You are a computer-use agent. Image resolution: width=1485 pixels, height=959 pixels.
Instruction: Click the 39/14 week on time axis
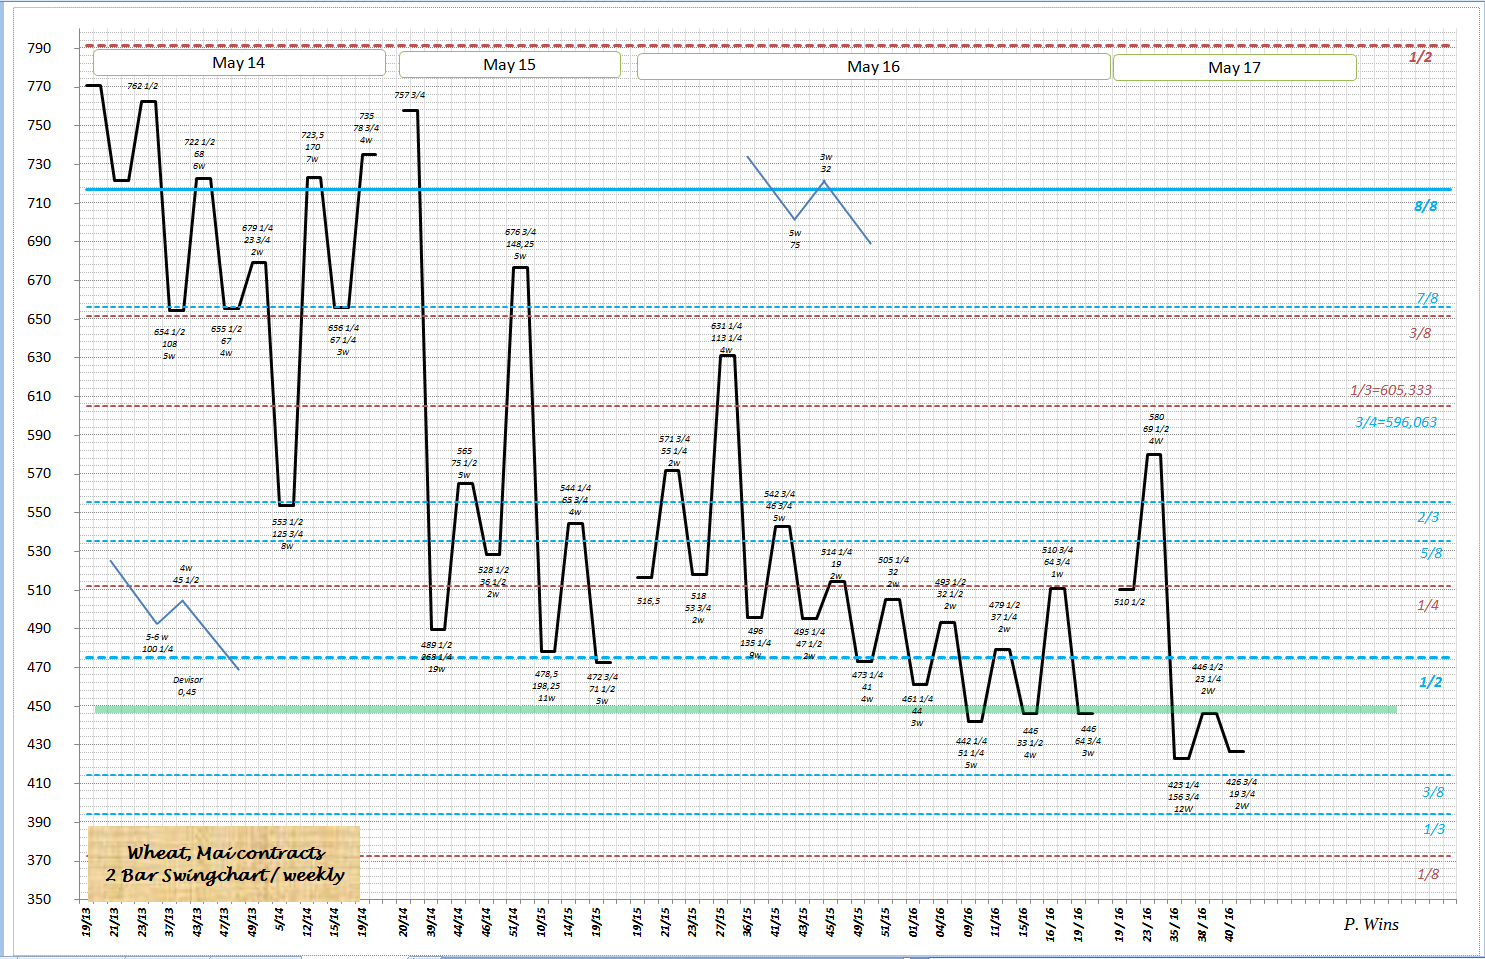pos(432,921)
